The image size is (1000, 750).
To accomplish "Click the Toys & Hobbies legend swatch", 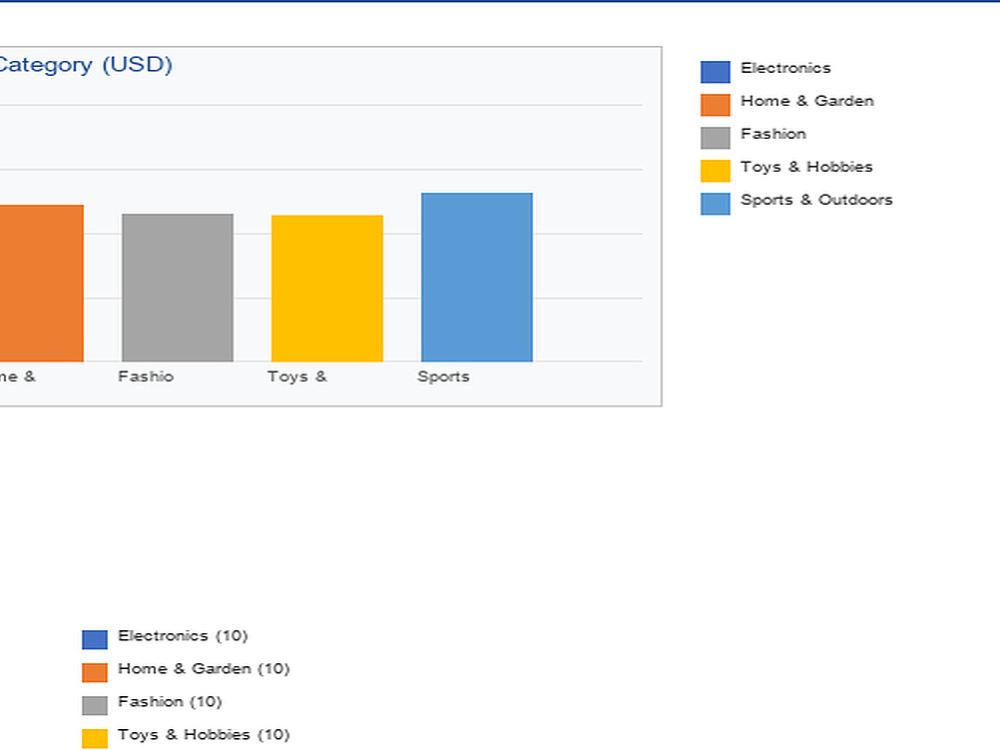I will coord(715,171).
